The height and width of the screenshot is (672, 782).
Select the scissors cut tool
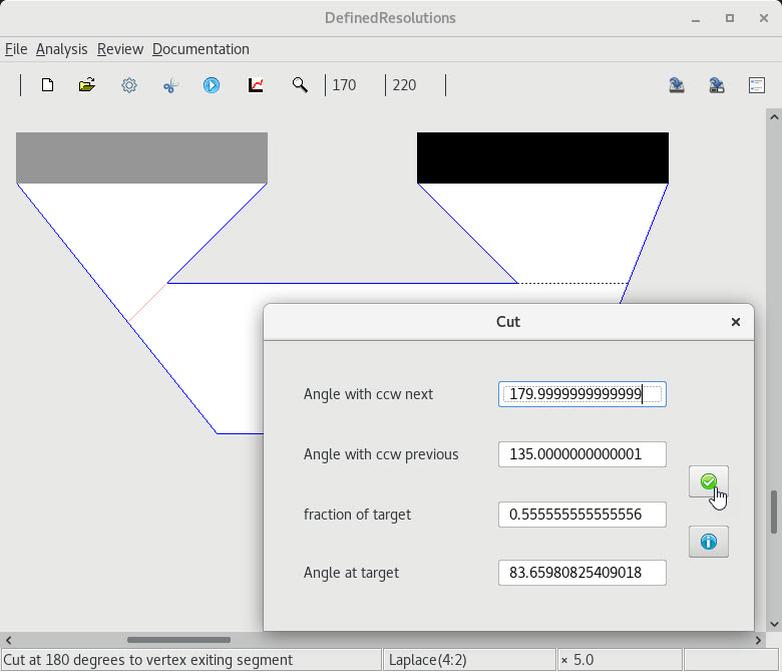pos(170,85)
